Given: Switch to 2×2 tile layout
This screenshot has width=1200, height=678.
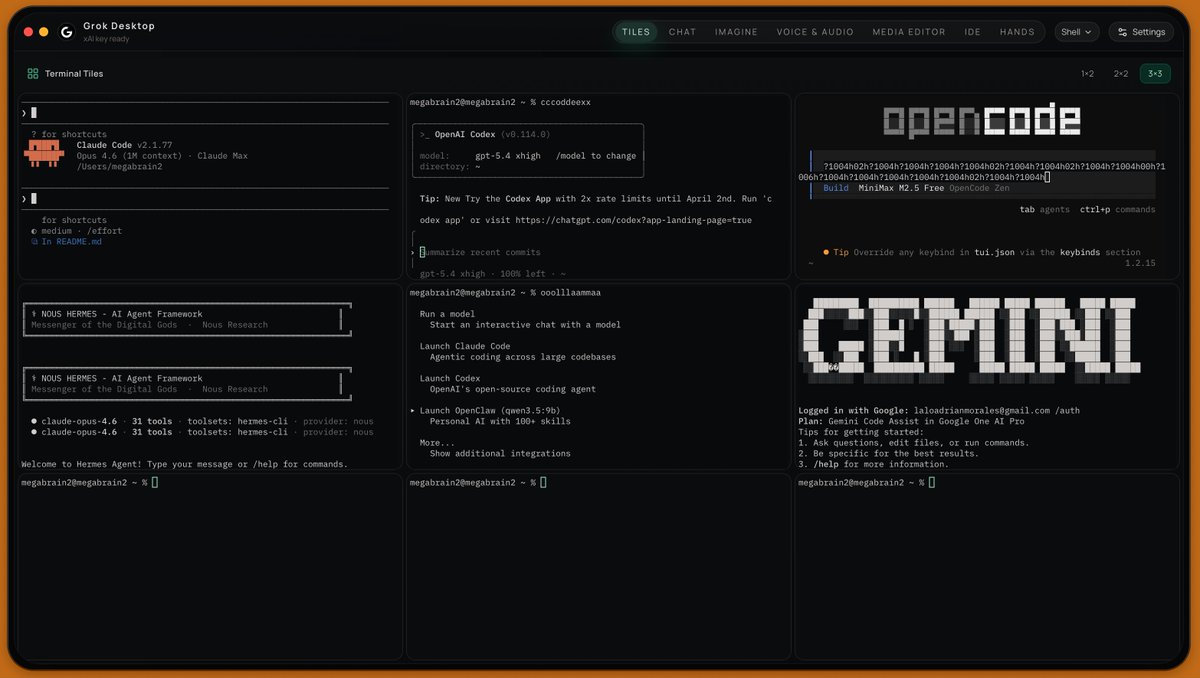Looking at the screenshot, I should [1121, 74].
